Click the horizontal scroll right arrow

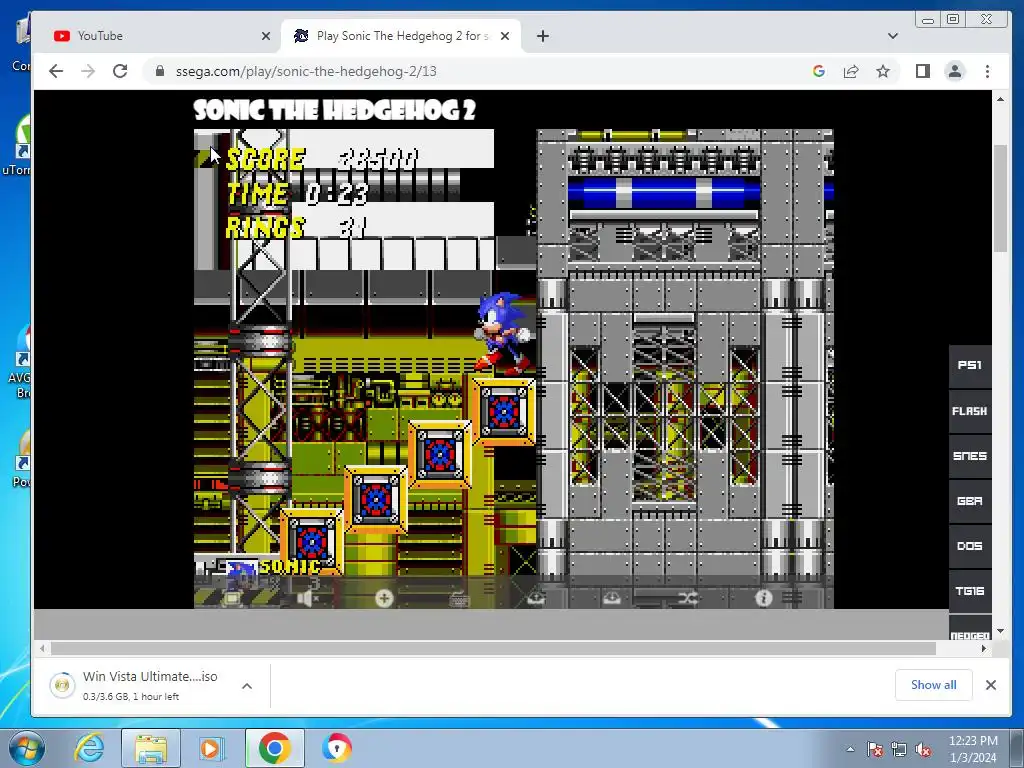(984, 648)
